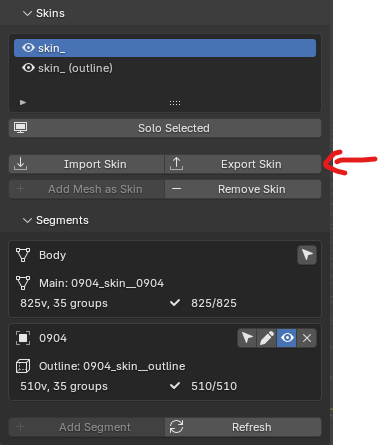The width and height of the screenshot is (378, 445).
Task: Click the Segments panel title
Action: click(x=62, y=220)
